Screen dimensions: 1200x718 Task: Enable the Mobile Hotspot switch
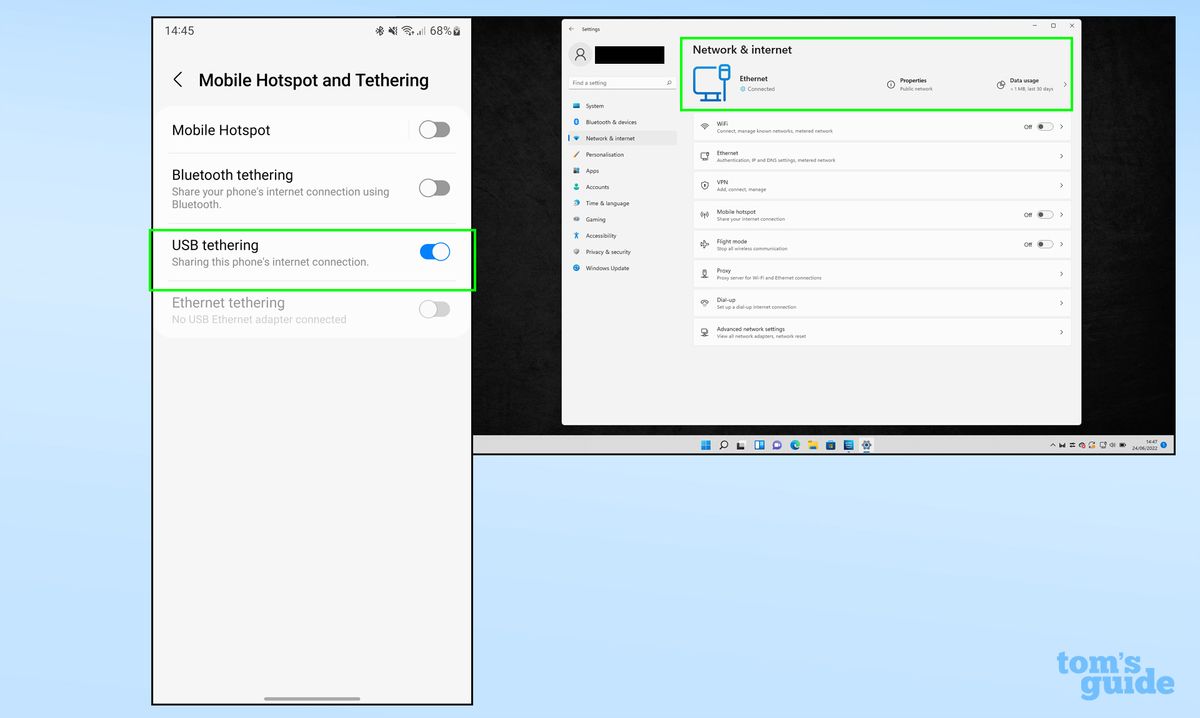[434, 130]
